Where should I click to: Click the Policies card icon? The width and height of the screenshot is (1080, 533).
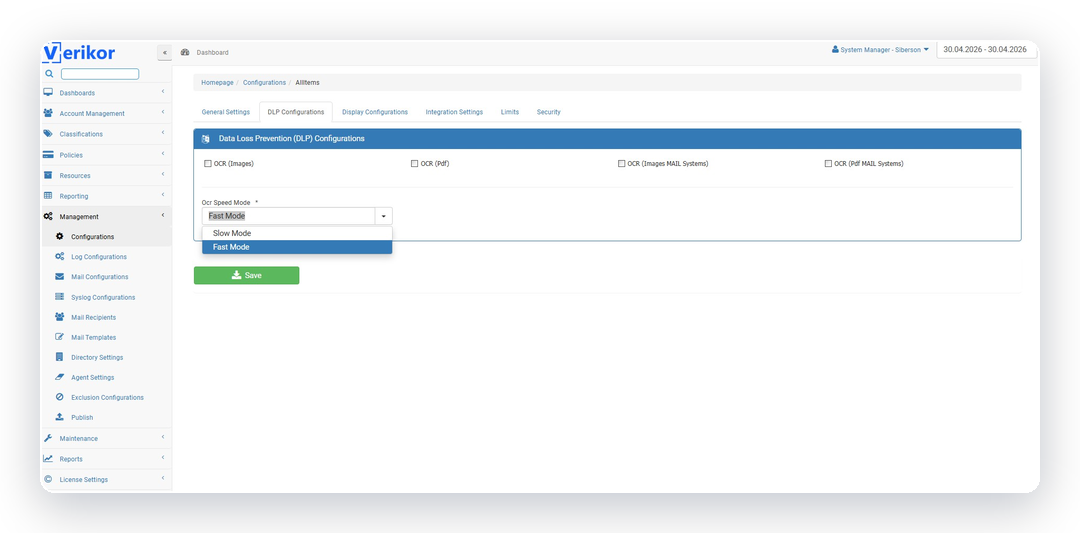coord(48,154)
